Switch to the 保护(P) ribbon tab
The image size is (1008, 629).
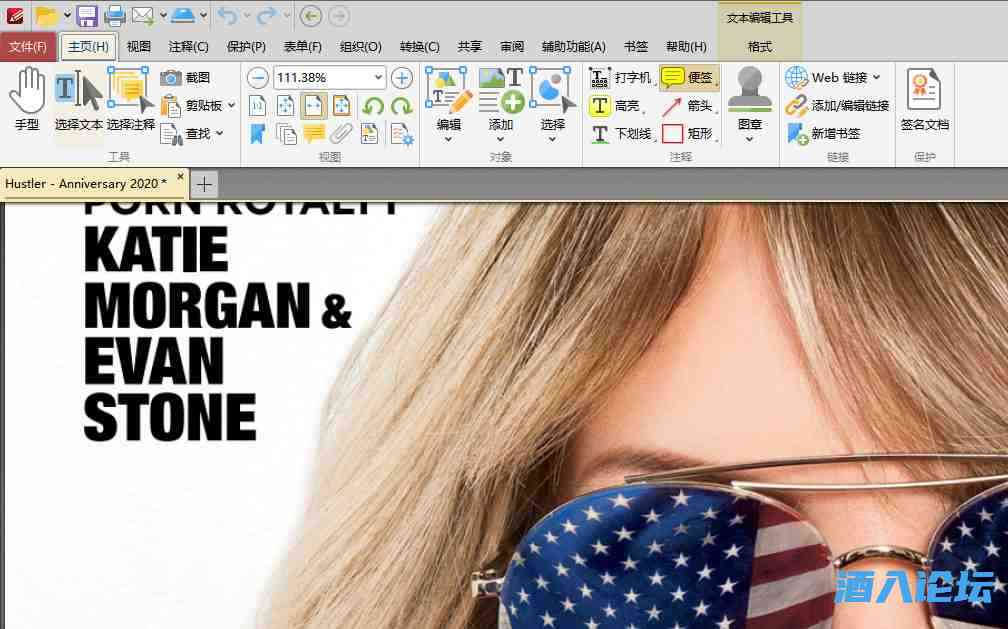point(246,47)
